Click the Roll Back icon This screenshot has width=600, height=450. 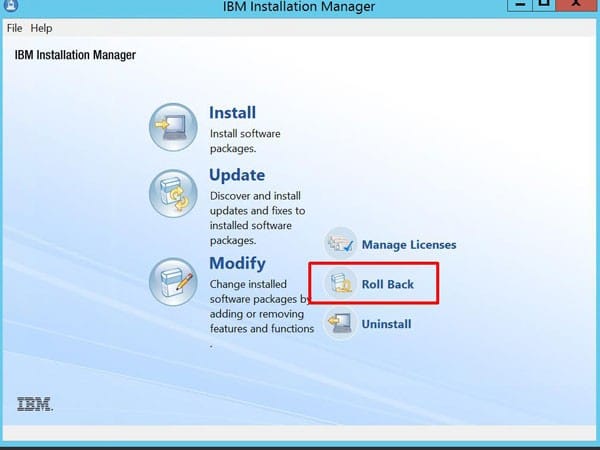click(x=340, y=284)
